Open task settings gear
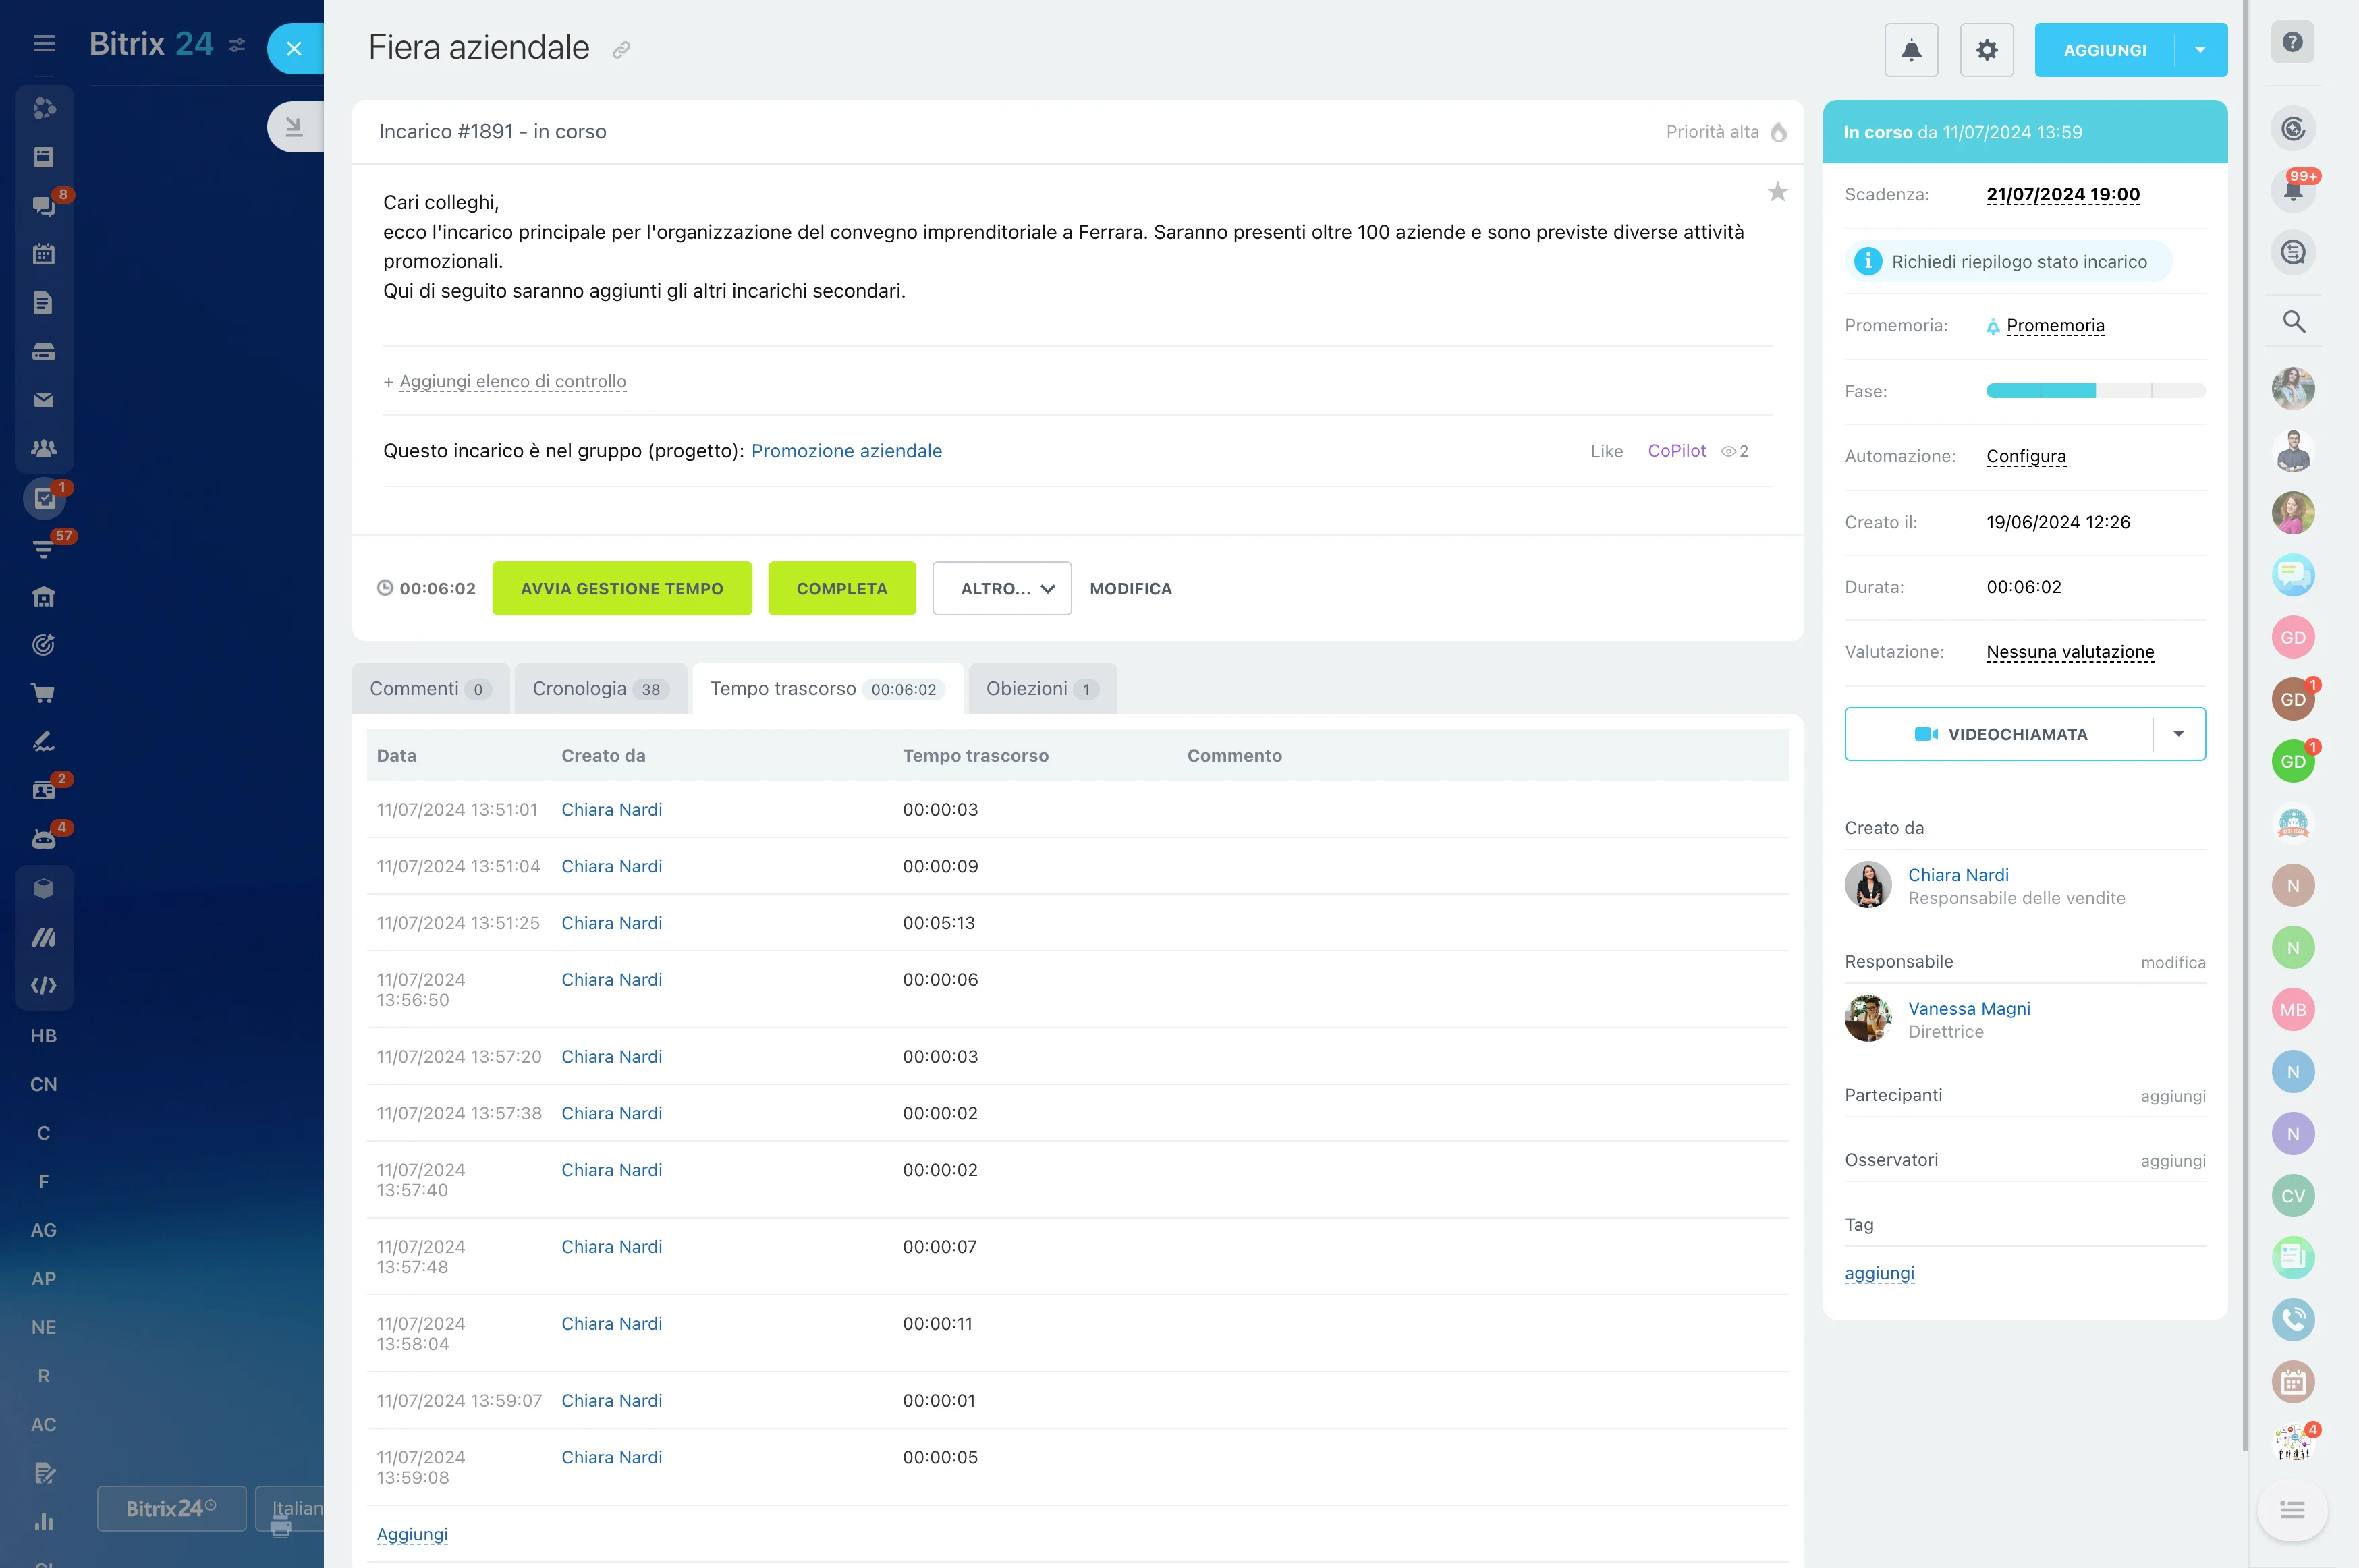The height and width of the screenshot is (1568, 2359). point(1986,50)
